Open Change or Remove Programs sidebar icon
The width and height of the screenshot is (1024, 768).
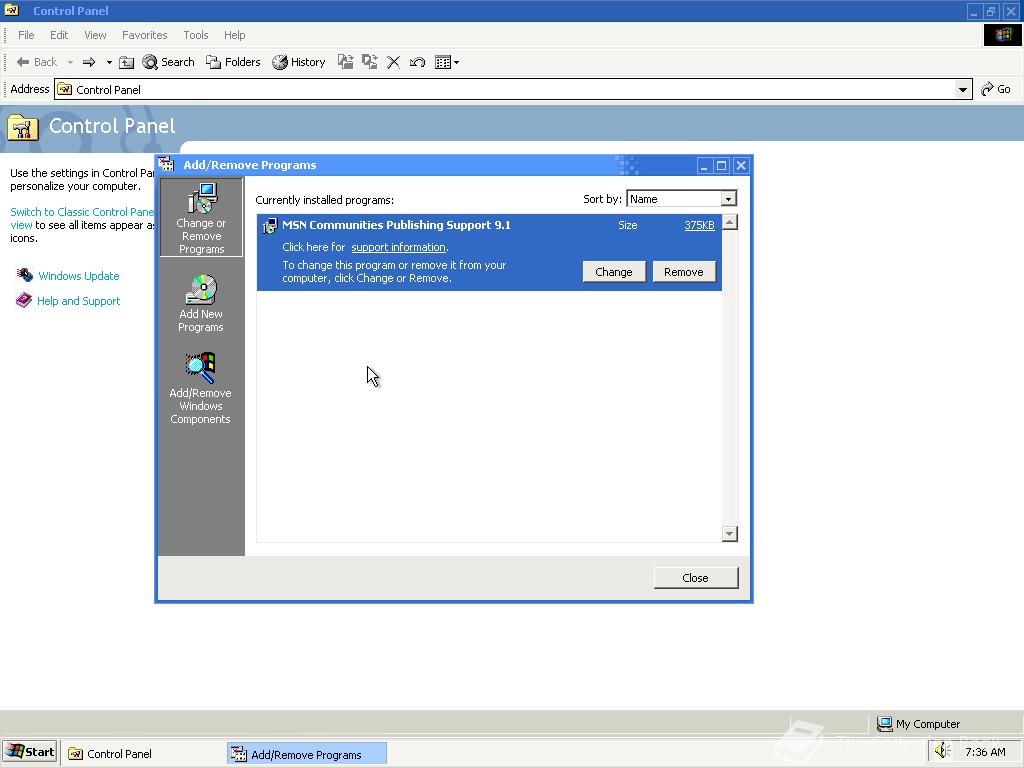coord(201,217)
